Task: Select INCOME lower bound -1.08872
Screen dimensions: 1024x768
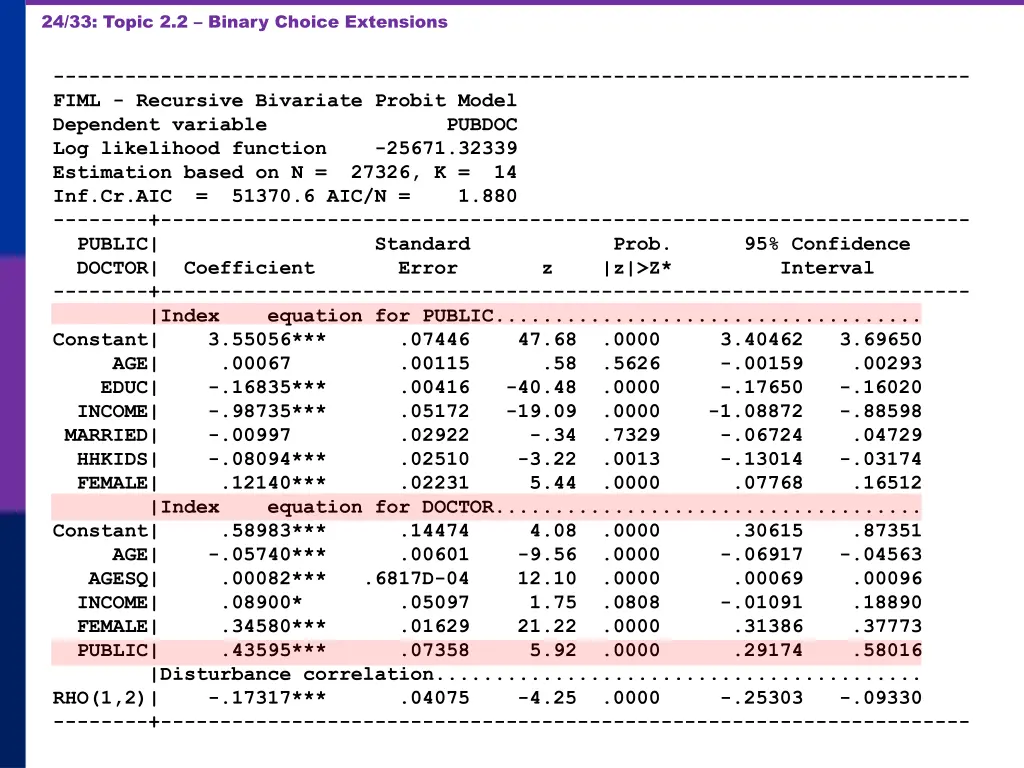Action: tap(756, 411)
